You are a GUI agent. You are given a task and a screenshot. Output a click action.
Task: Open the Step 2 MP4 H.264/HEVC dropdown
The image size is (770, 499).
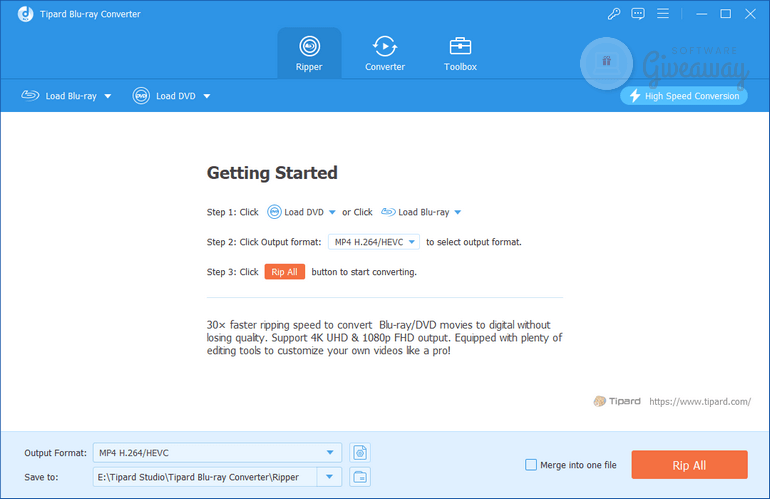(x=374, y=242)
